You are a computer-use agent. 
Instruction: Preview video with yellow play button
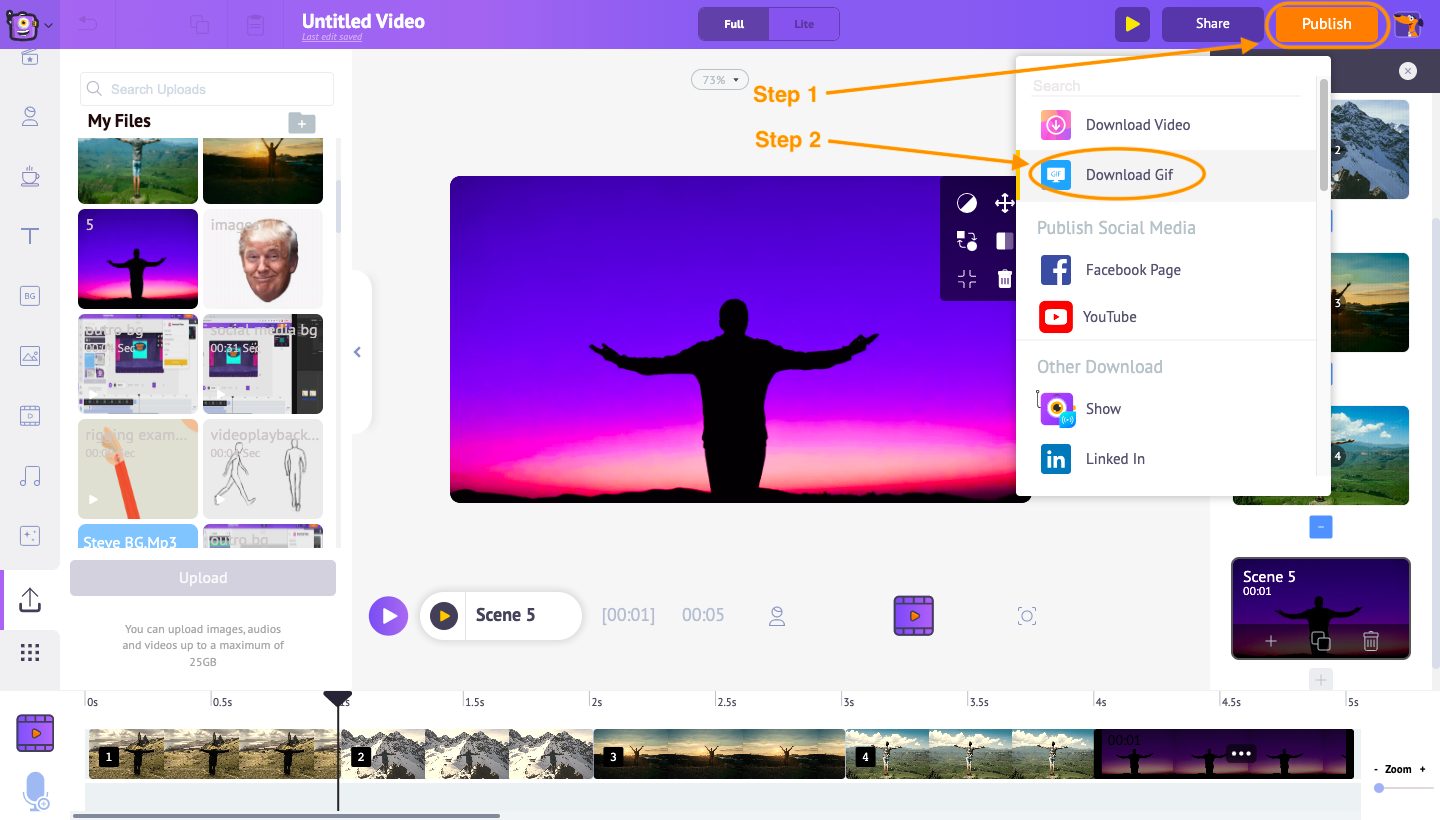click(x=1132, y=24)
